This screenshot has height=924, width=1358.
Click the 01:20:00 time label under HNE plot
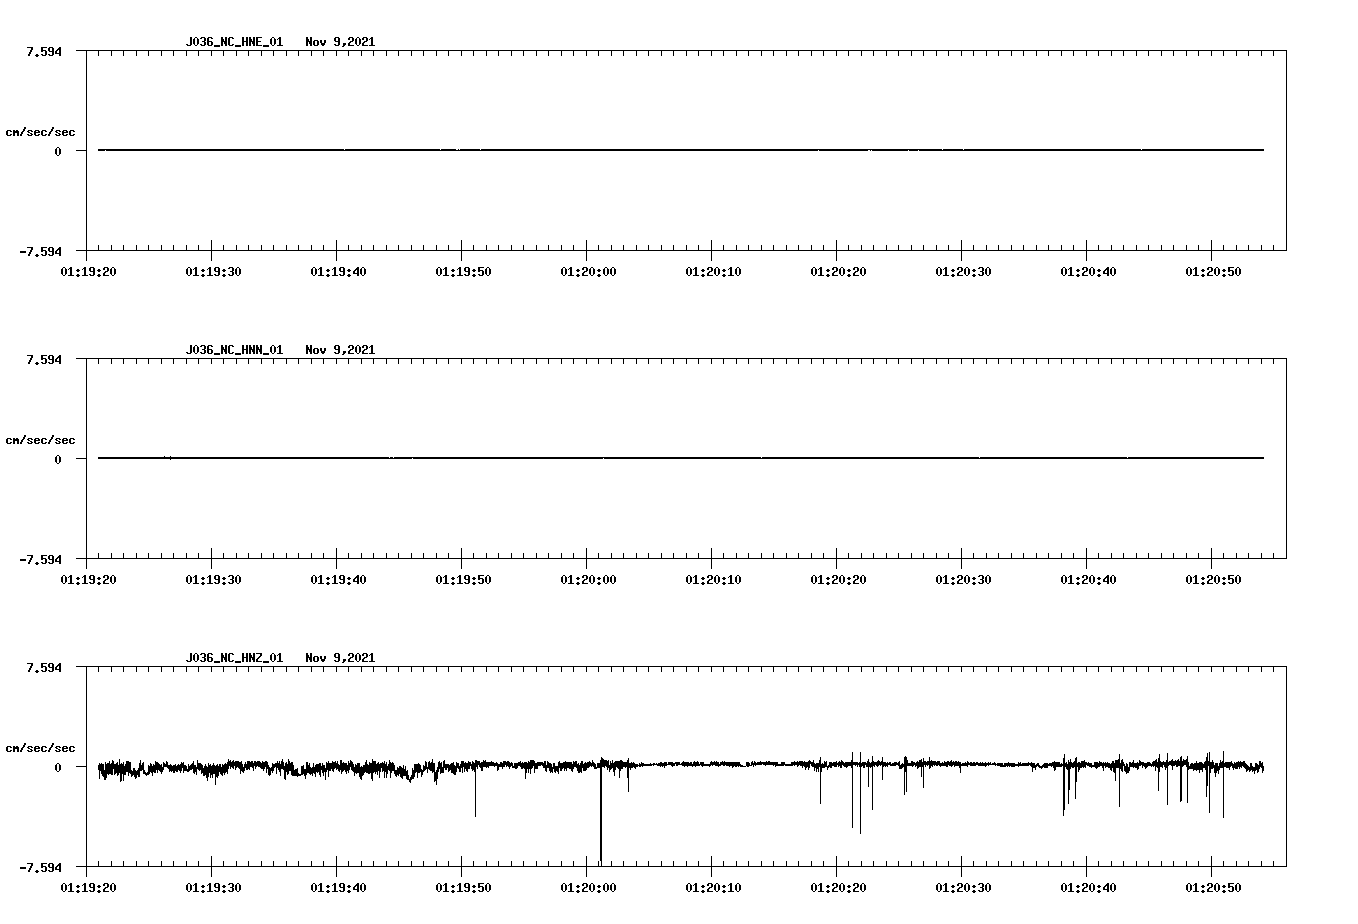[588, 271]
